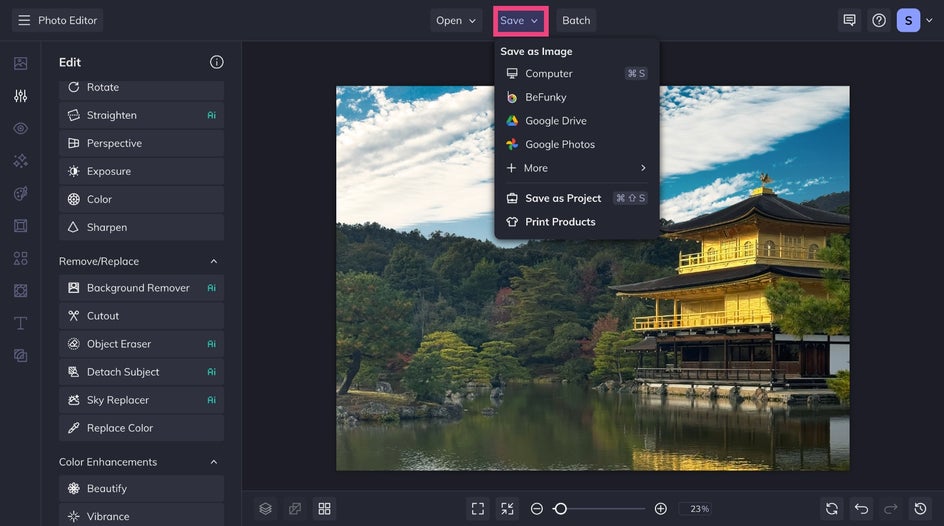This screenshot has width=944, height=526.
Task: Choose Google Drive from Save menu
Action: click(x=556, y=121)
